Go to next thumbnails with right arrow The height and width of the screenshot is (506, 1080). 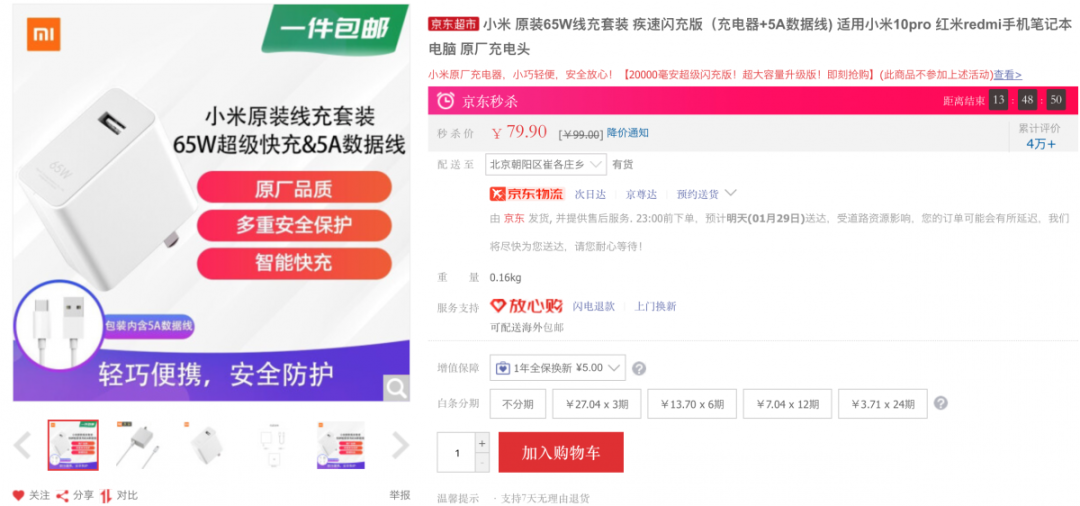click(x=401, y=445)
